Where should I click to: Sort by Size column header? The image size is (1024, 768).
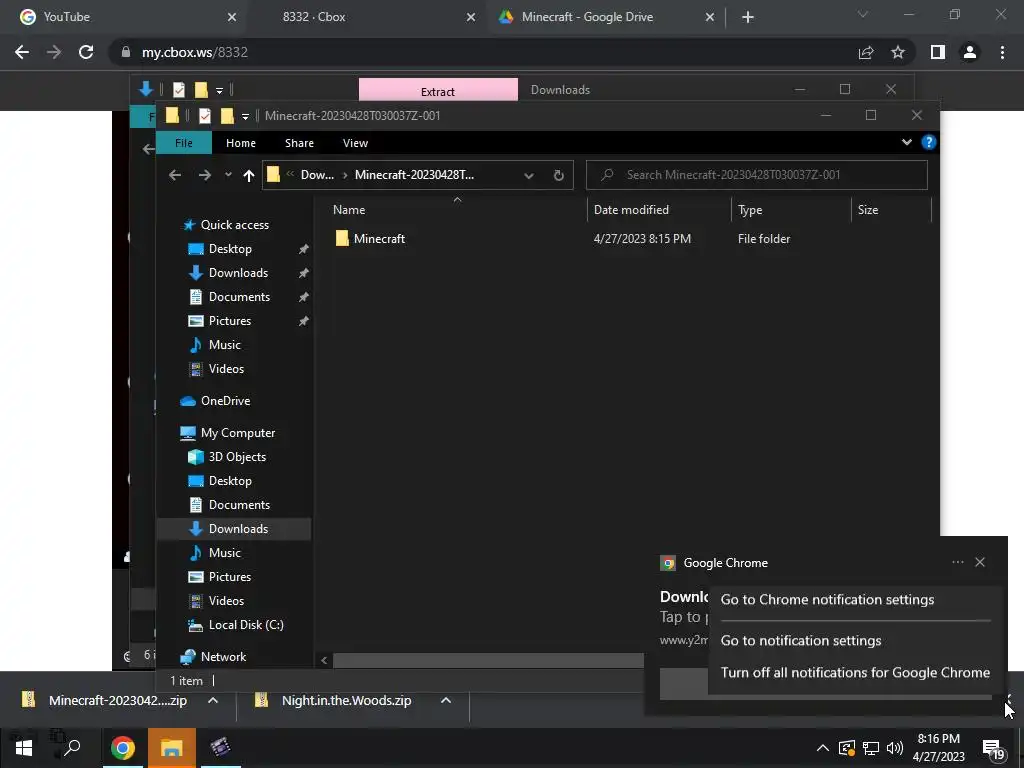(x=891, y=210)
